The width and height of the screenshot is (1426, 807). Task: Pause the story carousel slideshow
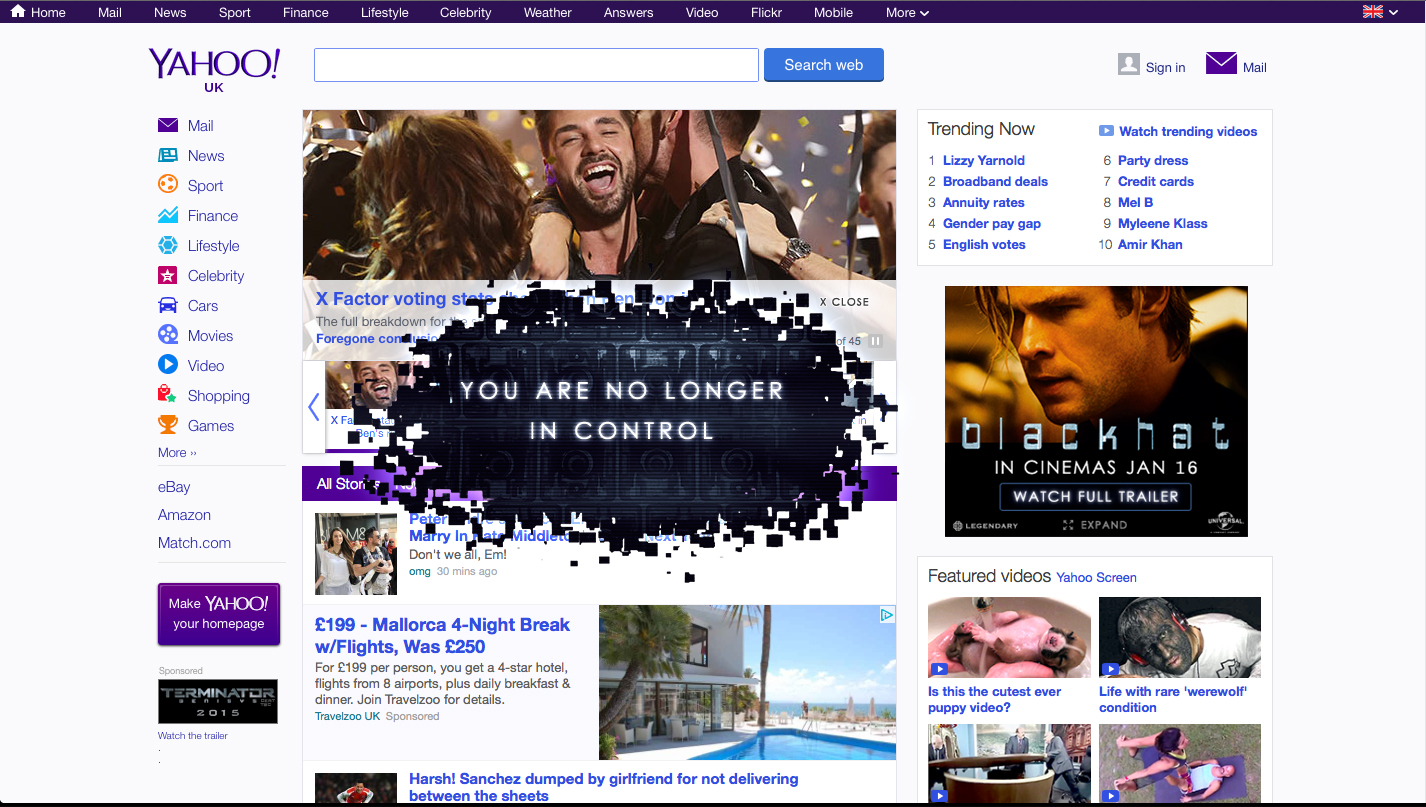coord(876,341)
